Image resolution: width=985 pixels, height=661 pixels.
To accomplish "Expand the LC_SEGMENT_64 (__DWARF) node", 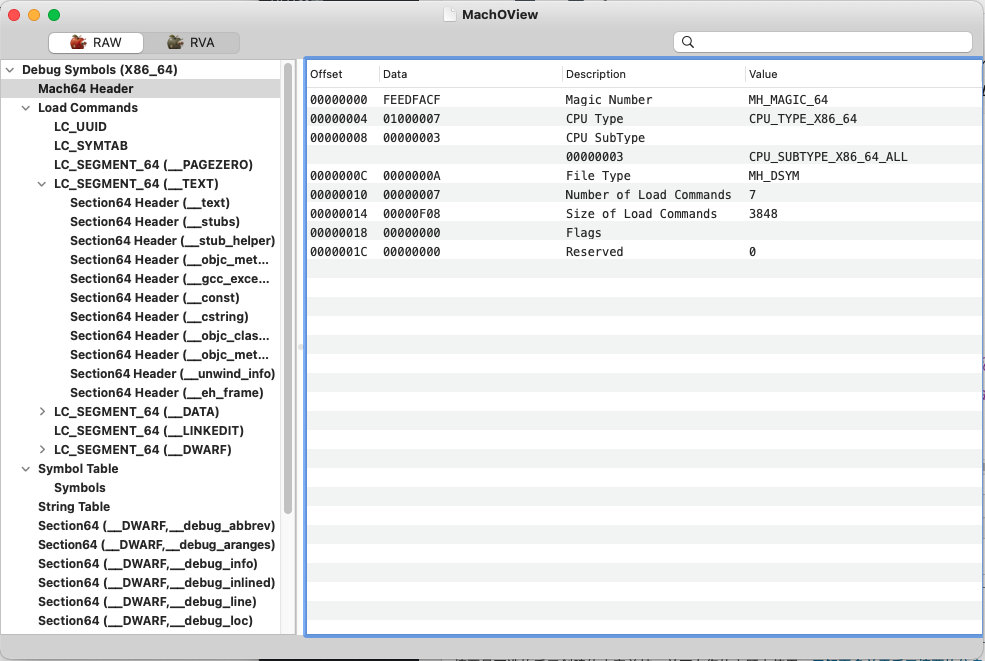I will [42, 450].
